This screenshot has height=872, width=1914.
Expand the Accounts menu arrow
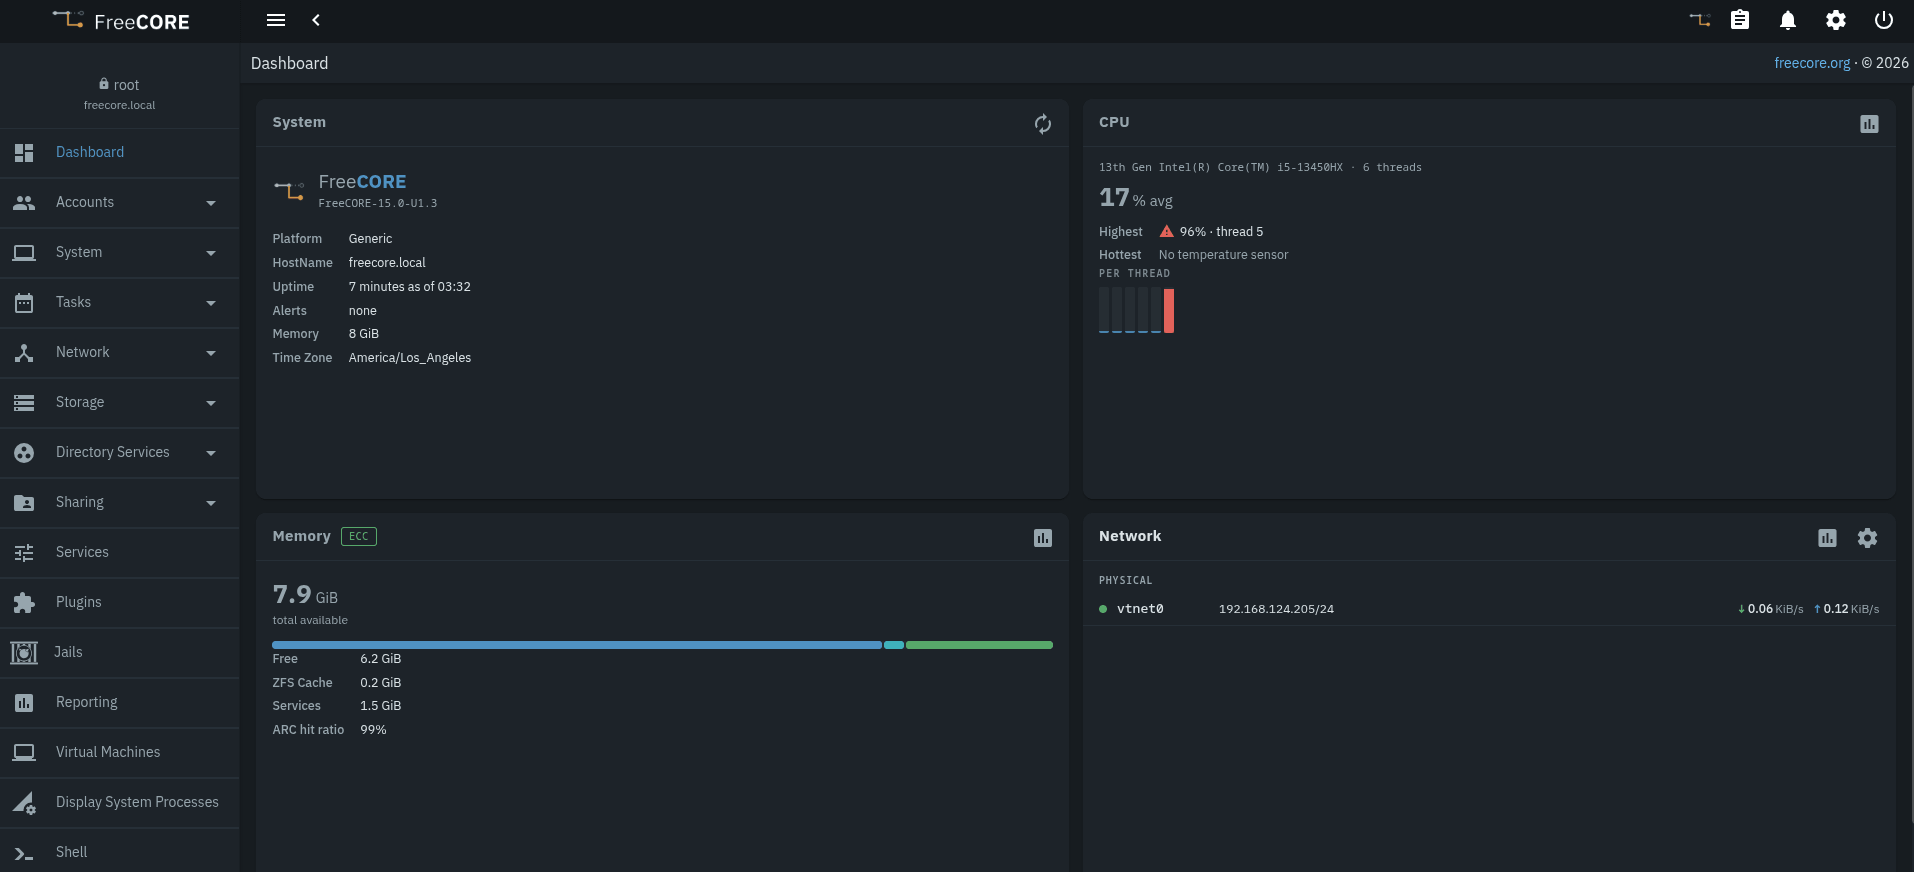[211, 203]
